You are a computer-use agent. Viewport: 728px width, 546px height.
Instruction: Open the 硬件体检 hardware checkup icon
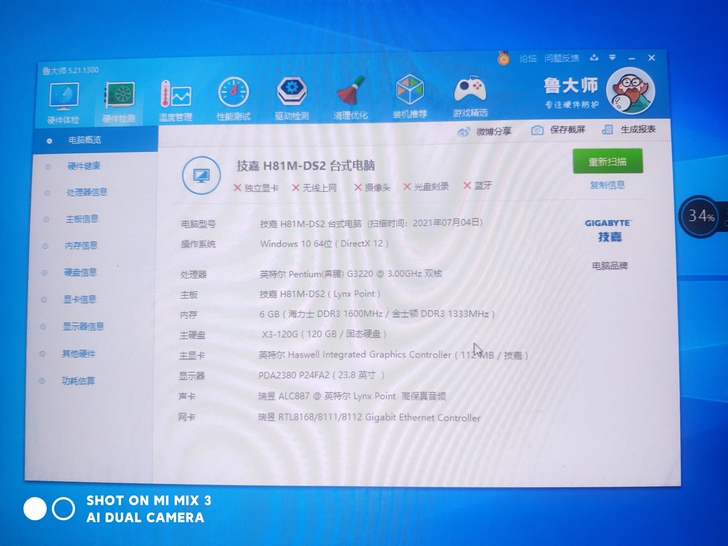coord(64,103)
